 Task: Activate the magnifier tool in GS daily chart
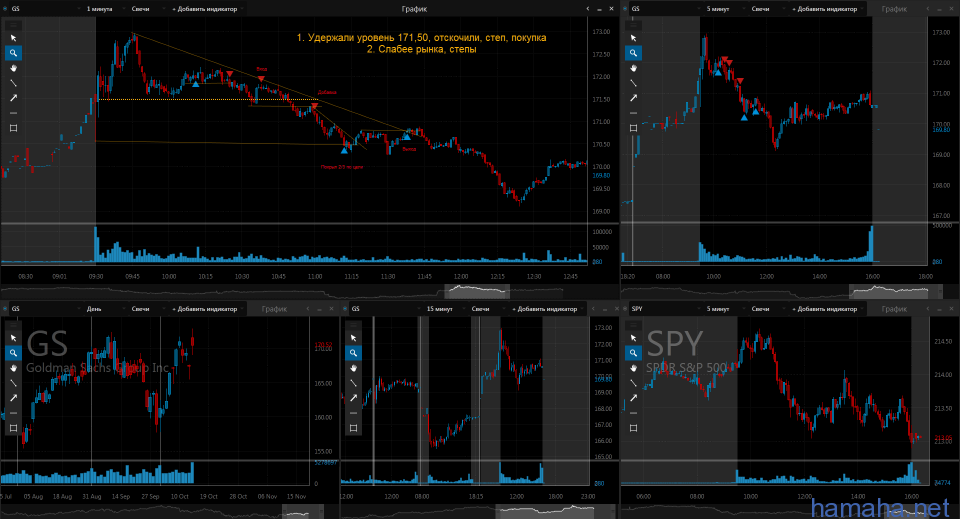pyautogui.click(x=13, y=353)
